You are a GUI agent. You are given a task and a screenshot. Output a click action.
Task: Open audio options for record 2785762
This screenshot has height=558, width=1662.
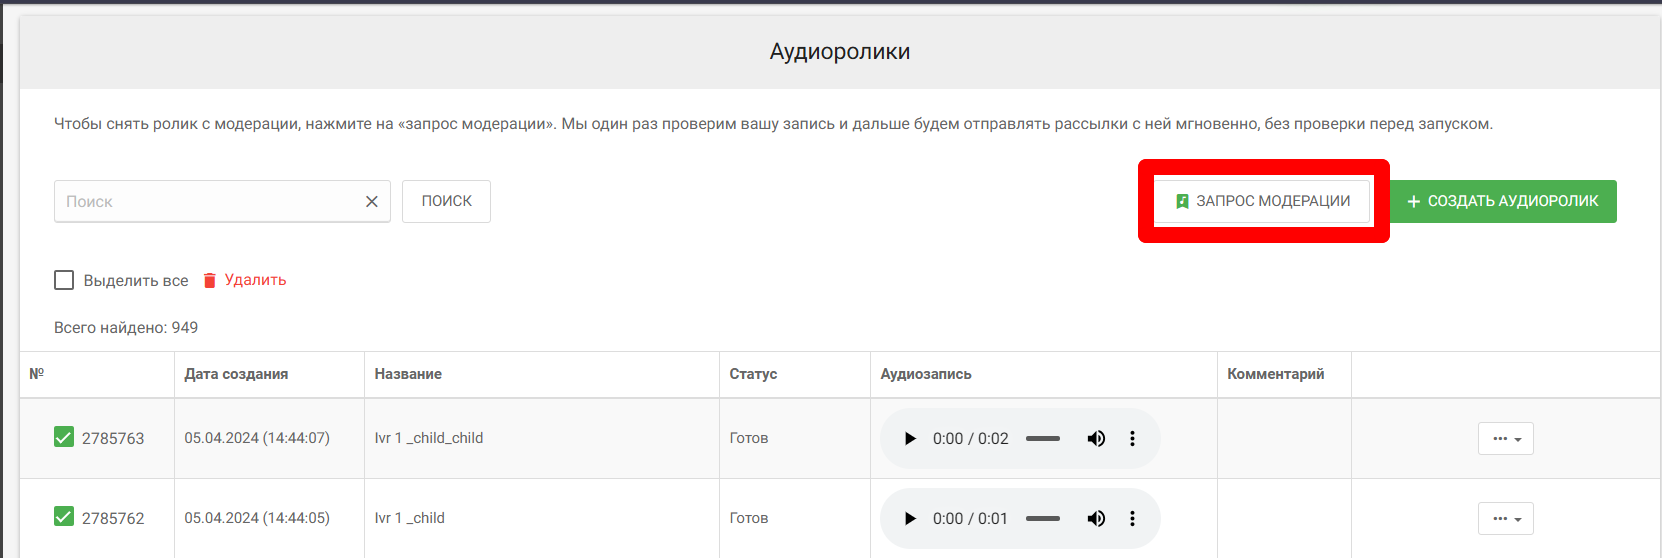(x=1132, y=519)
